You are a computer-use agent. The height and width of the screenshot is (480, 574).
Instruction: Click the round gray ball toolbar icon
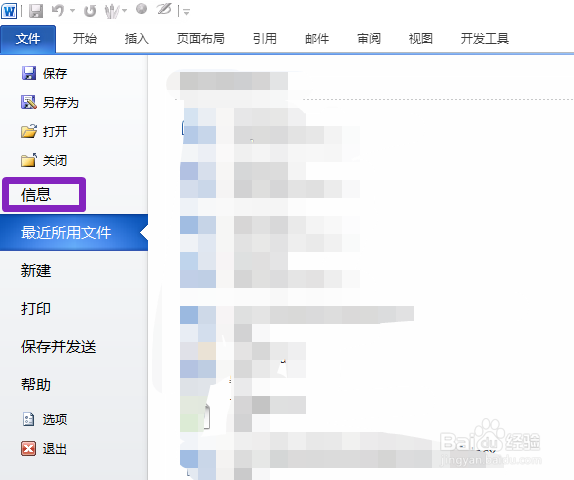(141, 9)
